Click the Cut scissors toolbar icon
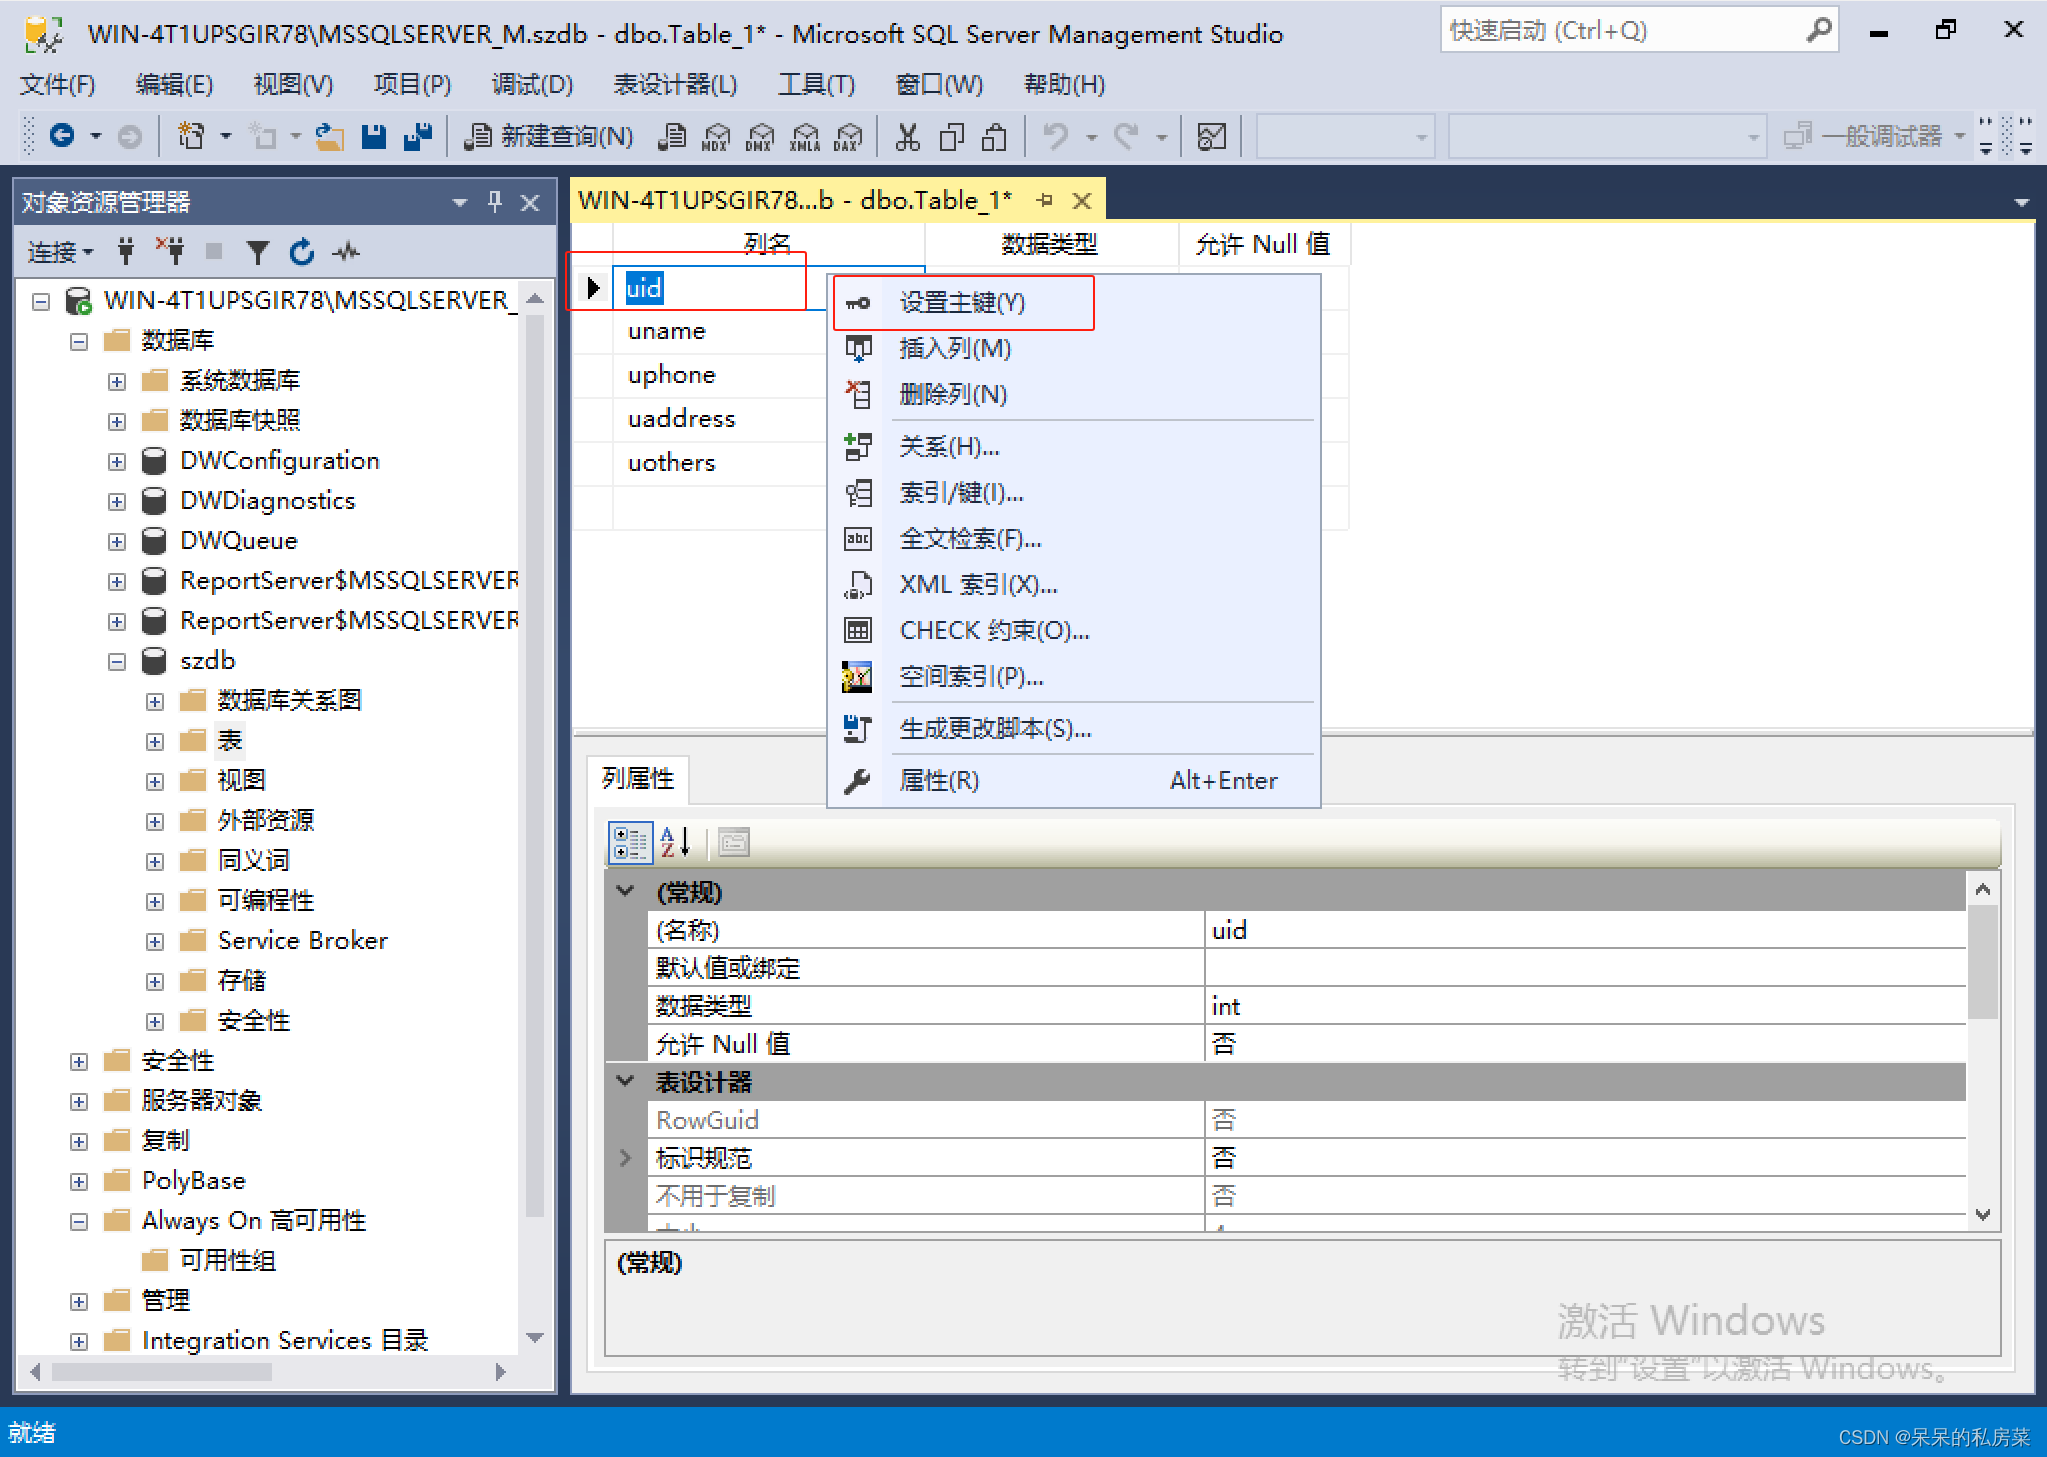 [x=908, y=136]
